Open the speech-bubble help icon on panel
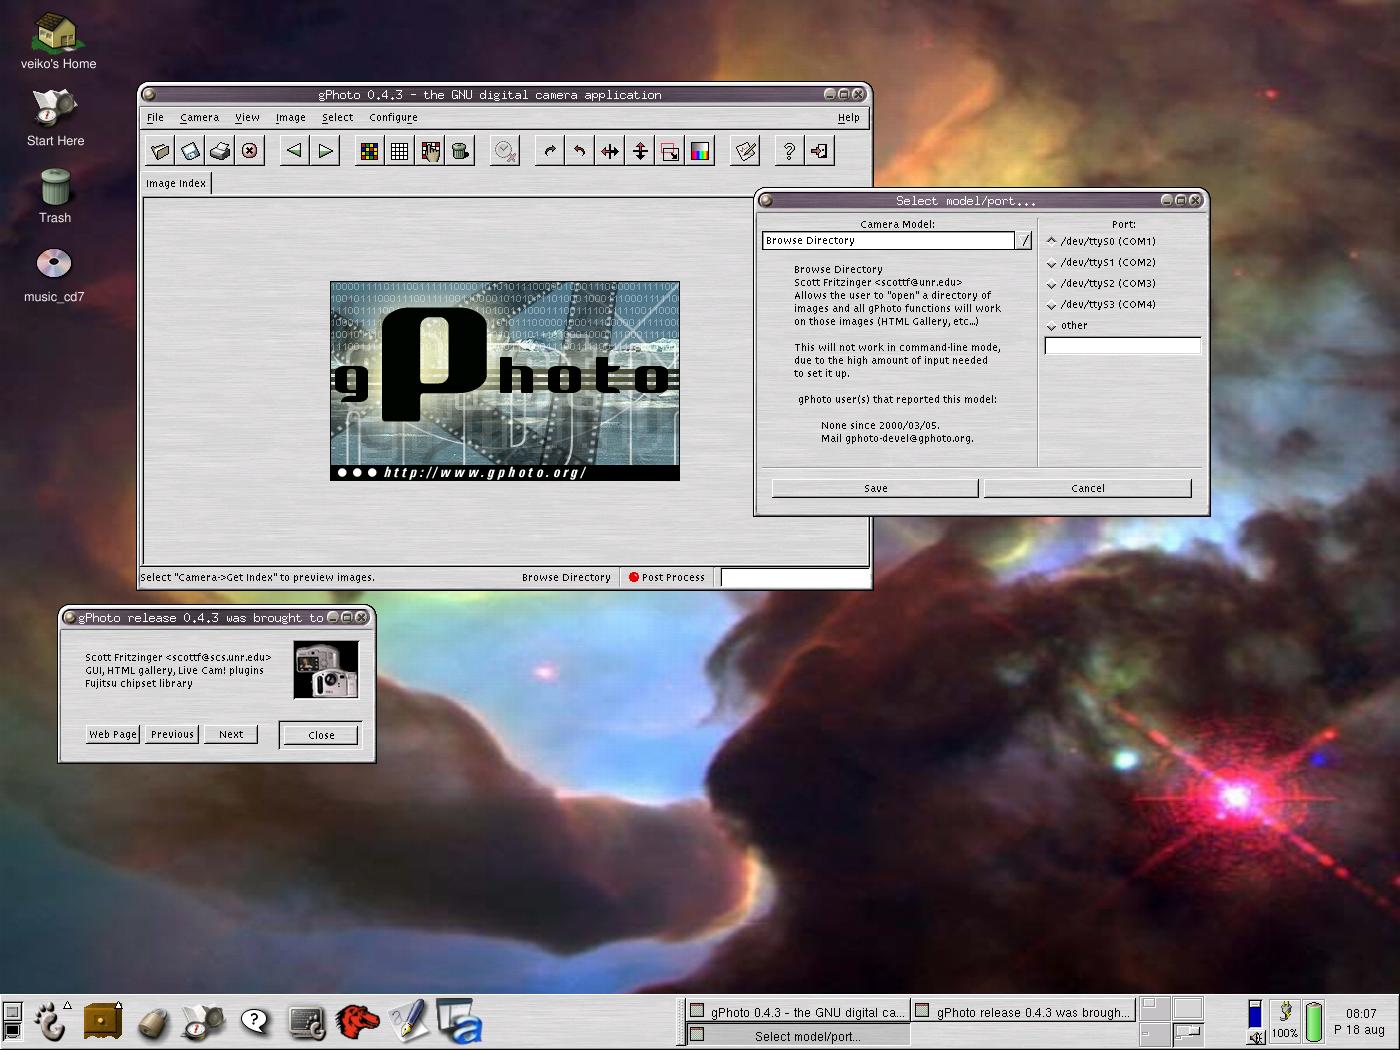The height and width of the screenshot is (1050, 1400). click(255, 1022)
